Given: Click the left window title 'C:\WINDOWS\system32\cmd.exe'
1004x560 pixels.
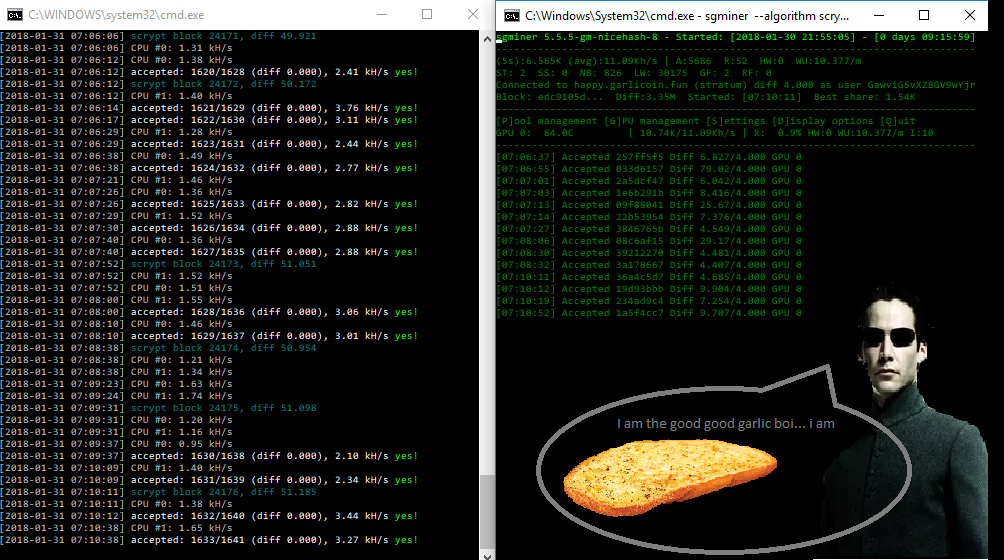Looking at the screenshot, I should point(117,15).
